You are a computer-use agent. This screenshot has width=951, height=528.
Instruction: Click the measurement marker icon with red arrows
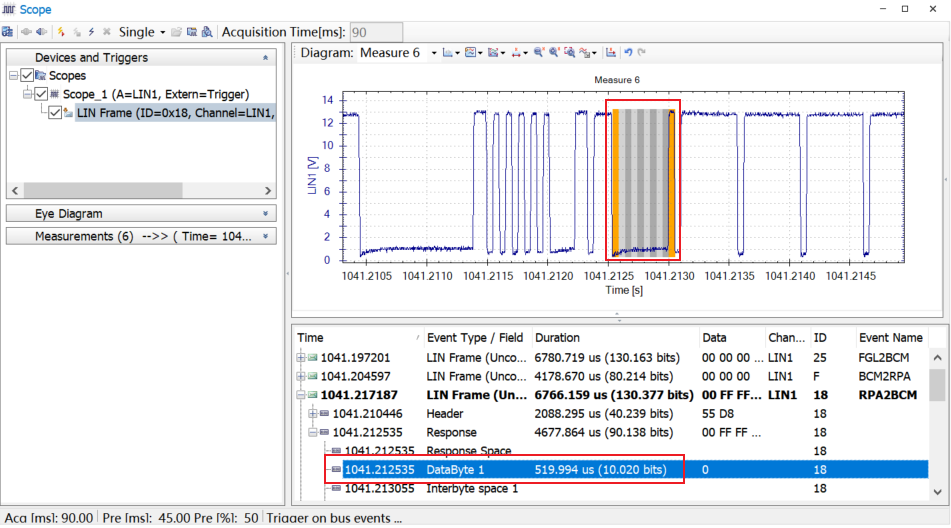tap(516, 53)
